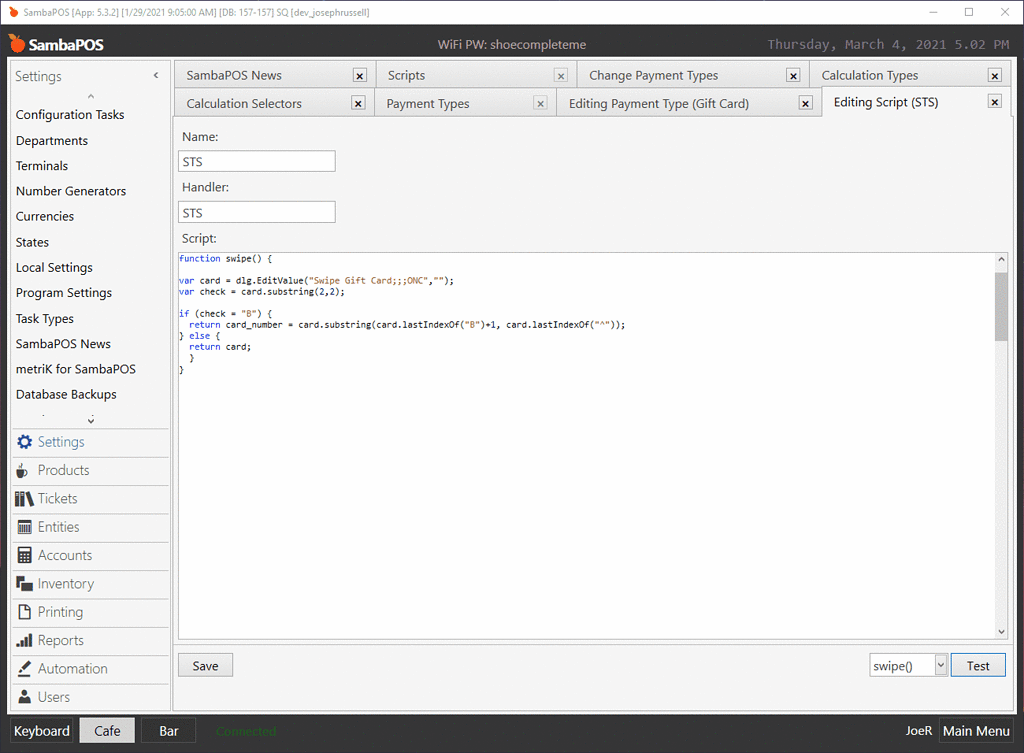Viewport: 1024px width, 753px height.
Task: Click the SambaPOS flame logo
Action: (x=17, y=44)
